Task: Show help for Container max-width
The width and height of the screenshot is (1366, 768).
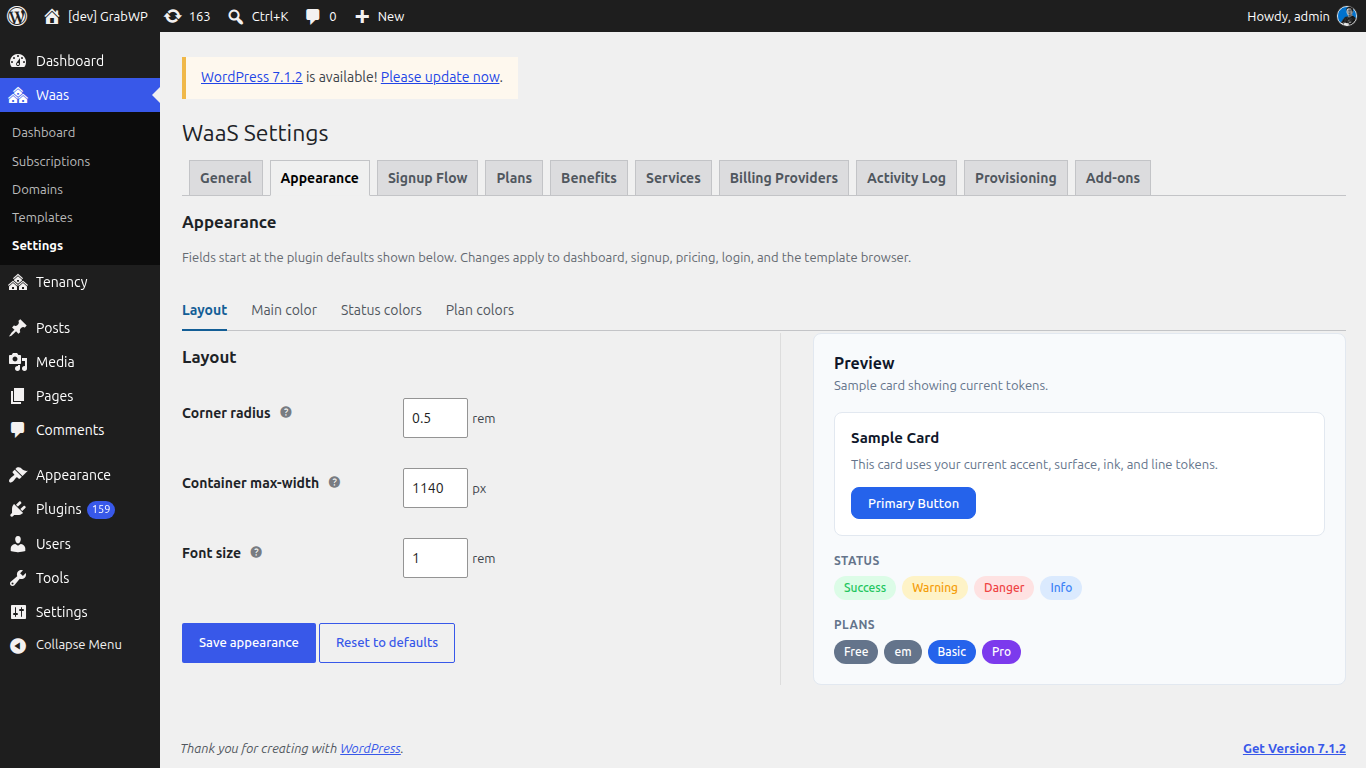Action: coord(335,482)
